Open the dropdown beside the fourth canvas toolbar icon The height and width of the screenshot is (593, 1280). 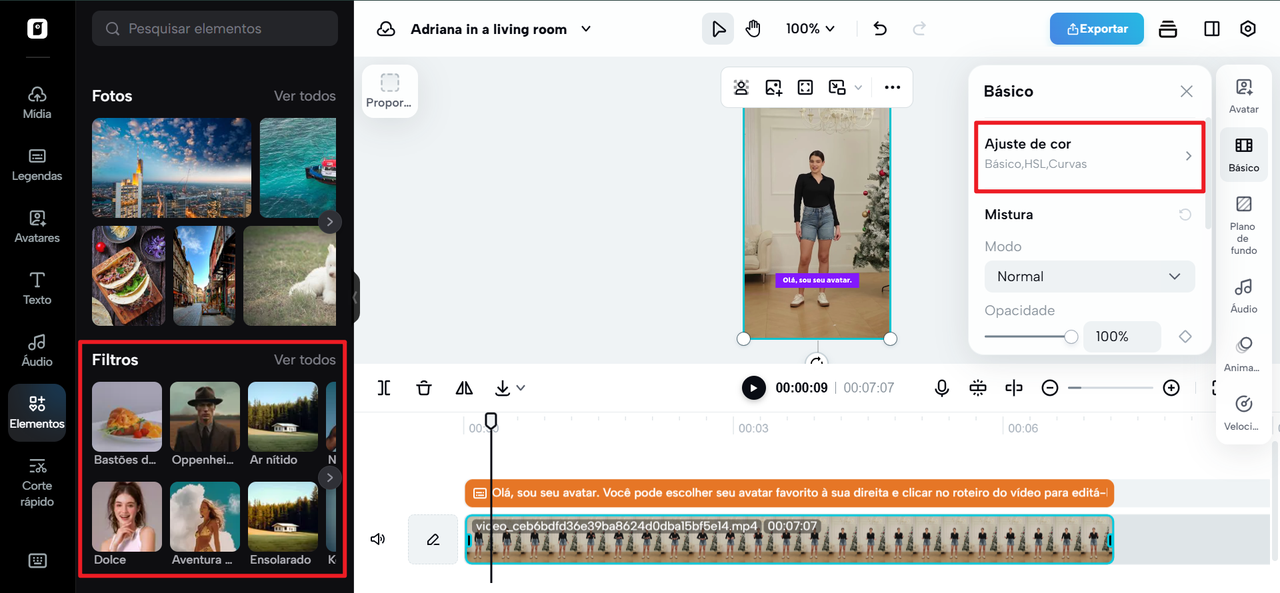pyautogui.click(x=858, y=87)
